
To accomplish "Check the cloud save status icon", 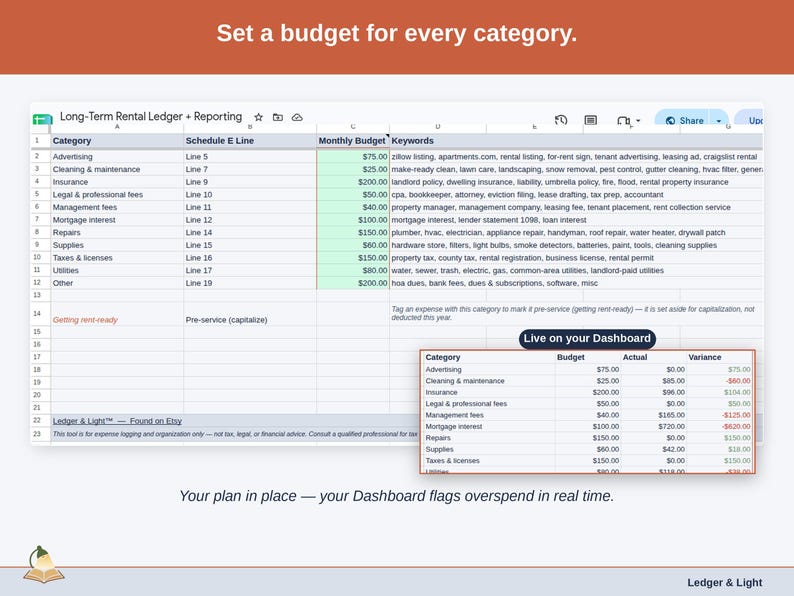I will pos(297,117).
